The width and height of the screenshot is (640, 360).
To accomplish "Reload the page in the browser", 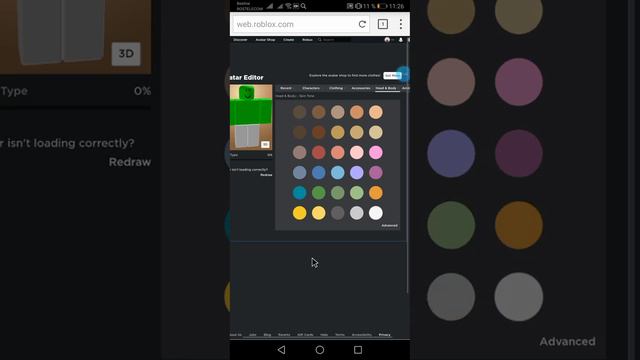I will (362, 24).
